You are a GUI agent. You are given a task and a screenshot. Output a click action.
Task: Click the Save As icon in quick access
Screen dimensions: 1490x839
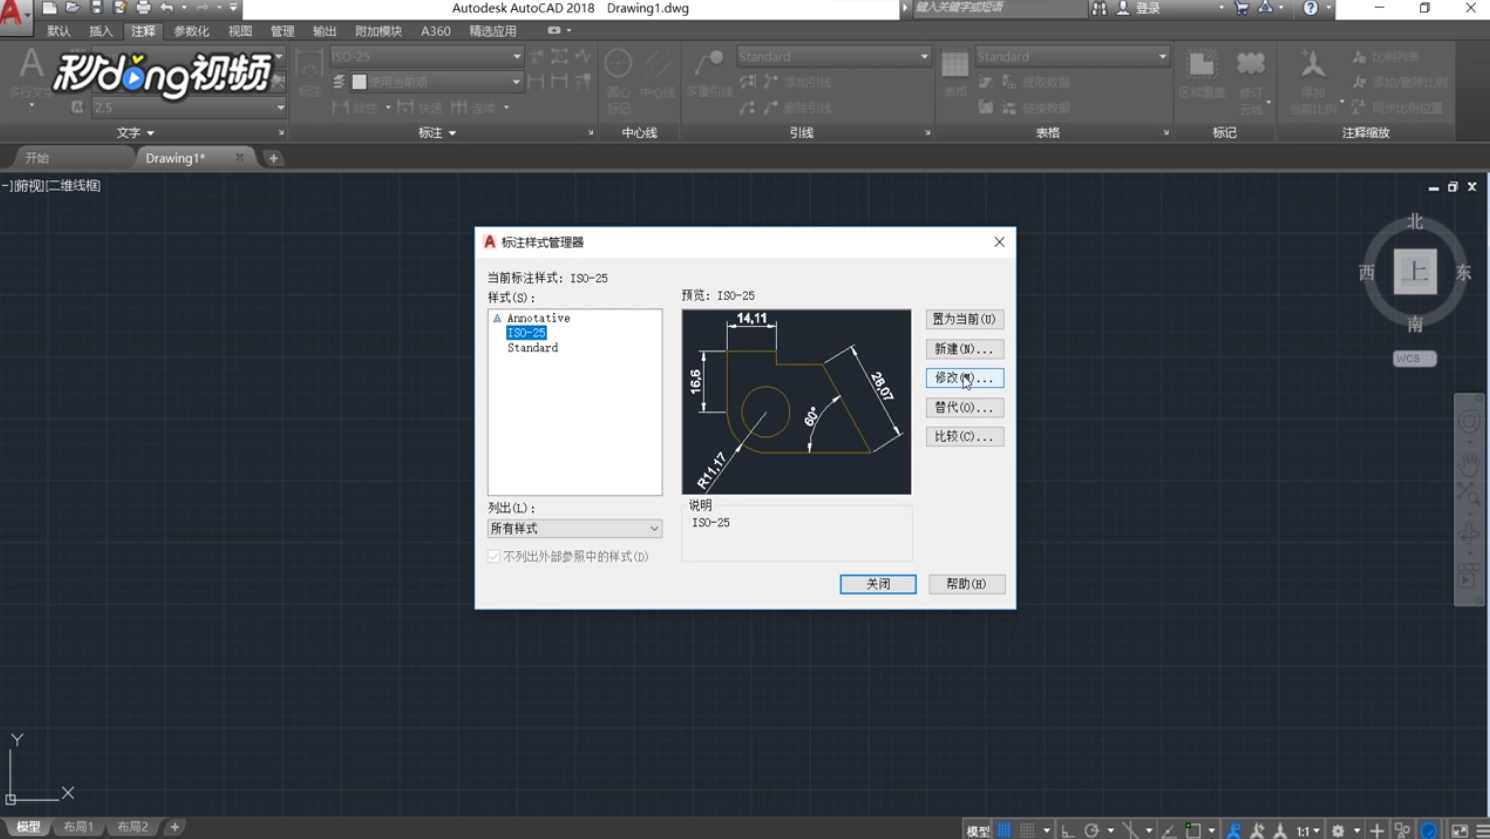[119, 8]
